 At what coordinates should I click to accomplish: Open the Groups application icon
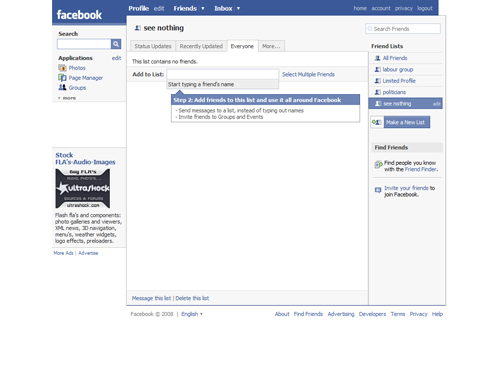point(62,87)
